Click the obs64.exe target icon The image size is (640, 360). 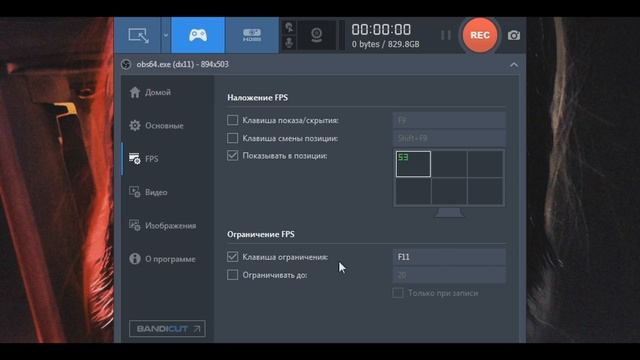pyautogui.click(x=126, y=64)
